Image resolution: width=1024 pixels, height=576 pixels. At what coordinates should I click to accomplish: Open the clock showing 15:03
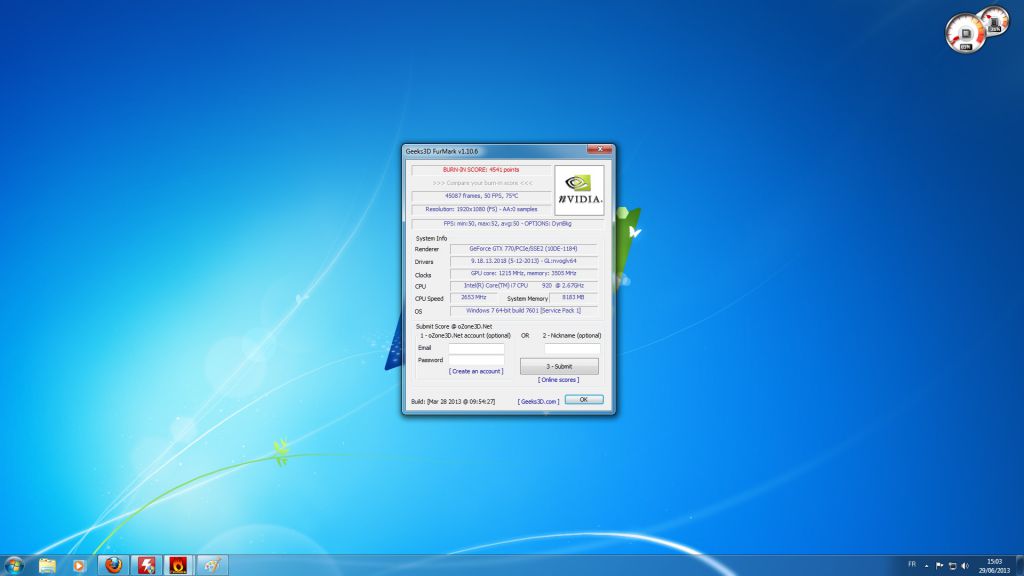tap(994, 566)
